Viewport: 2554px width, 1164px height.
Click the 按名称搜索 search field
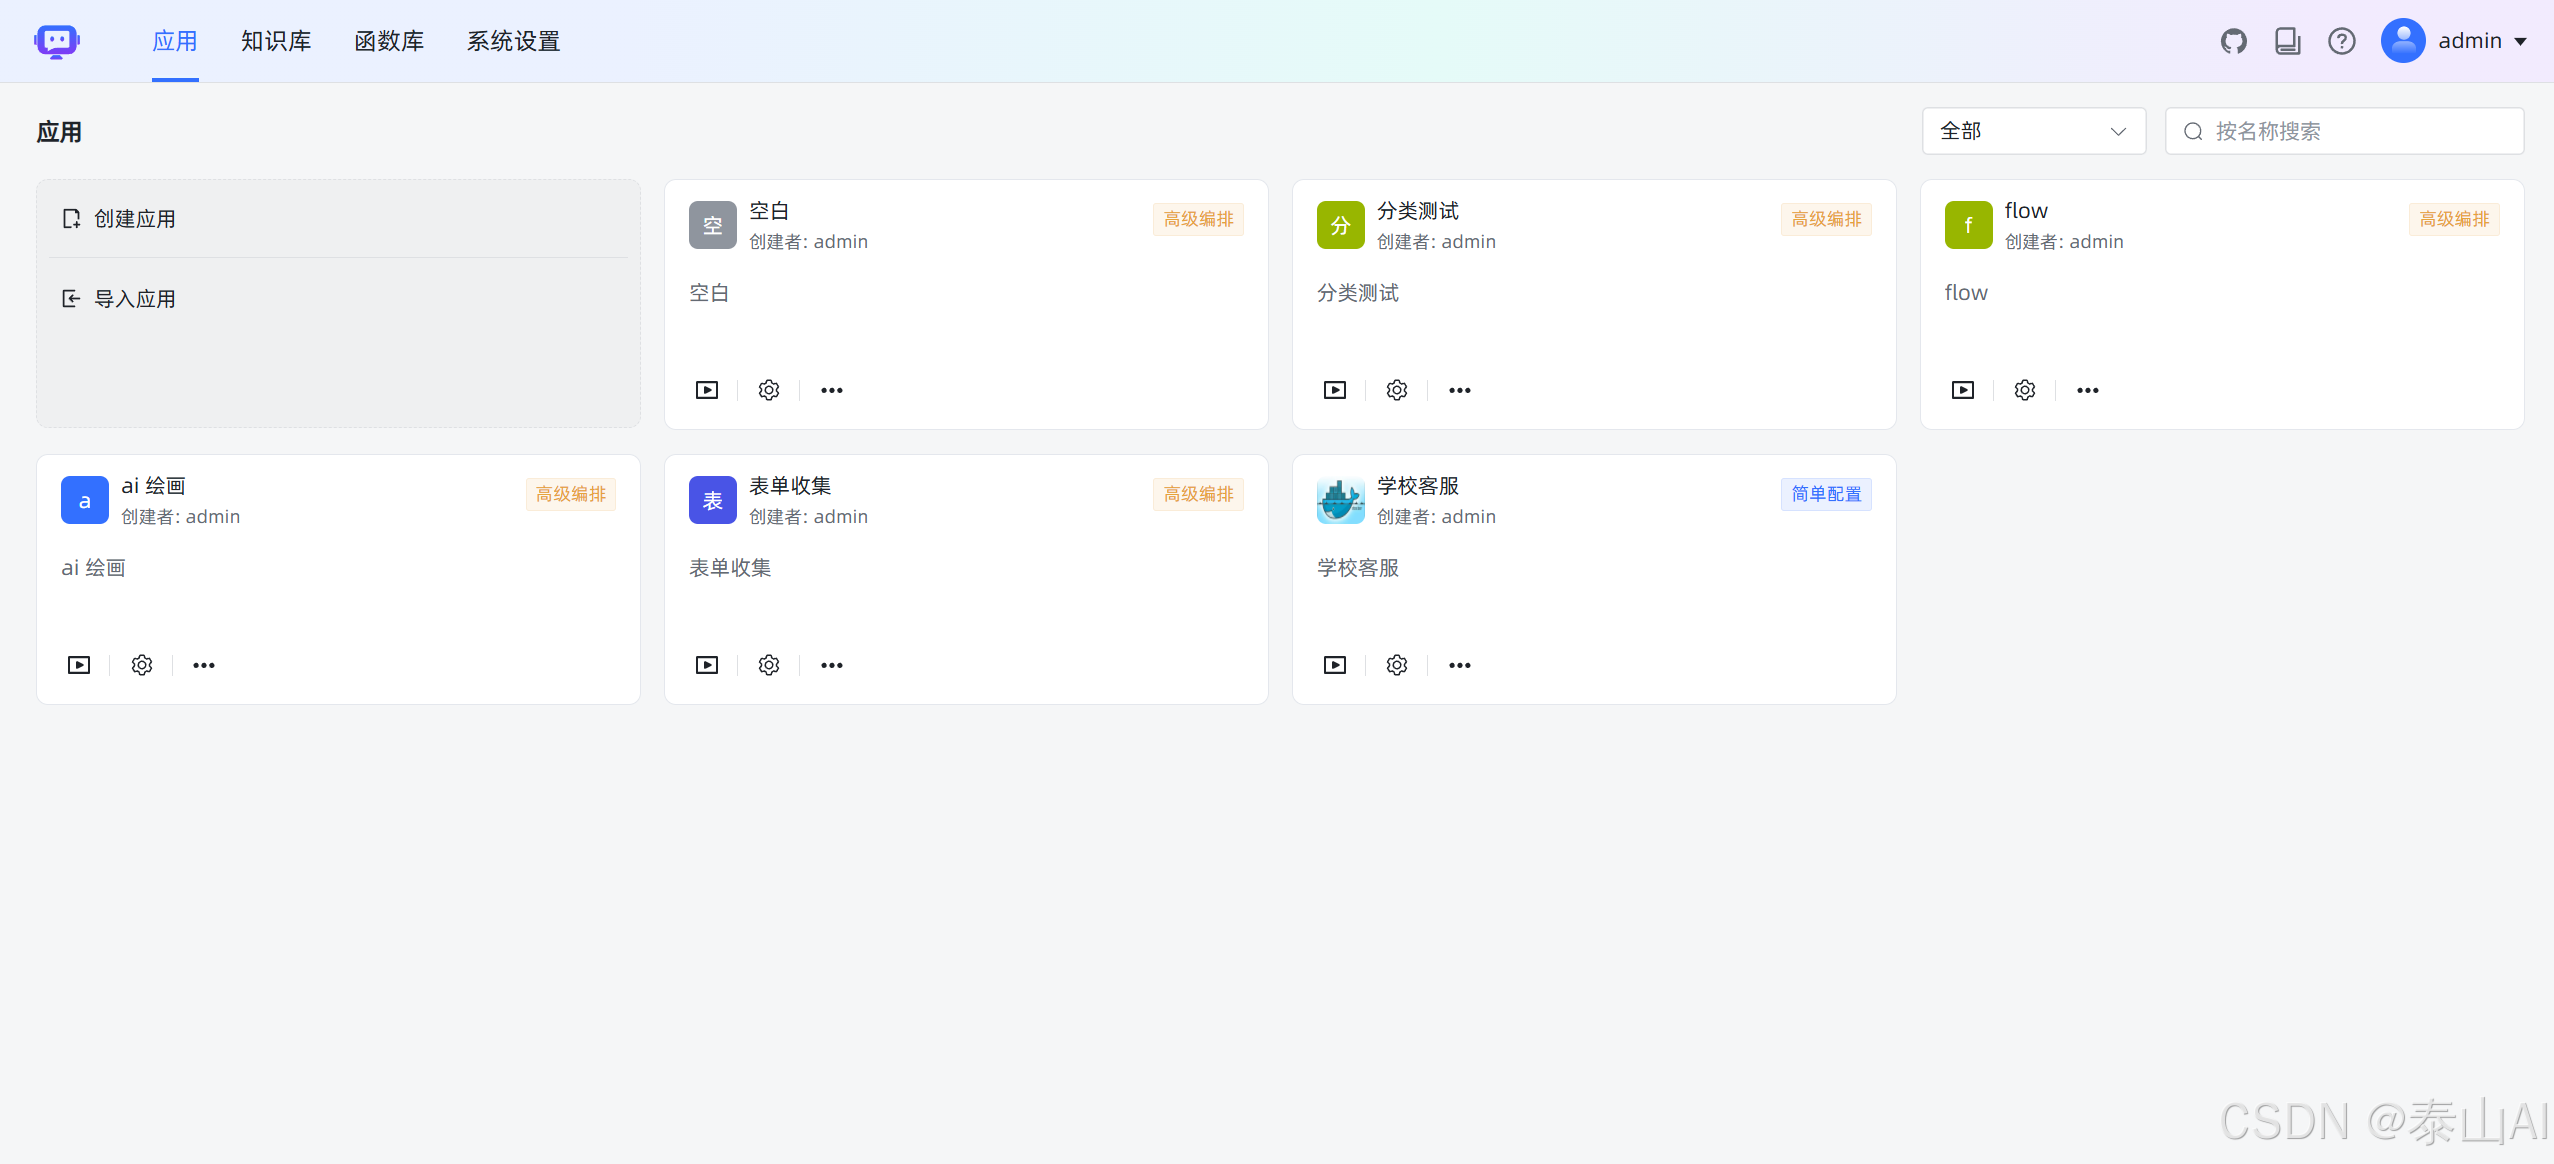[2344, 131]
